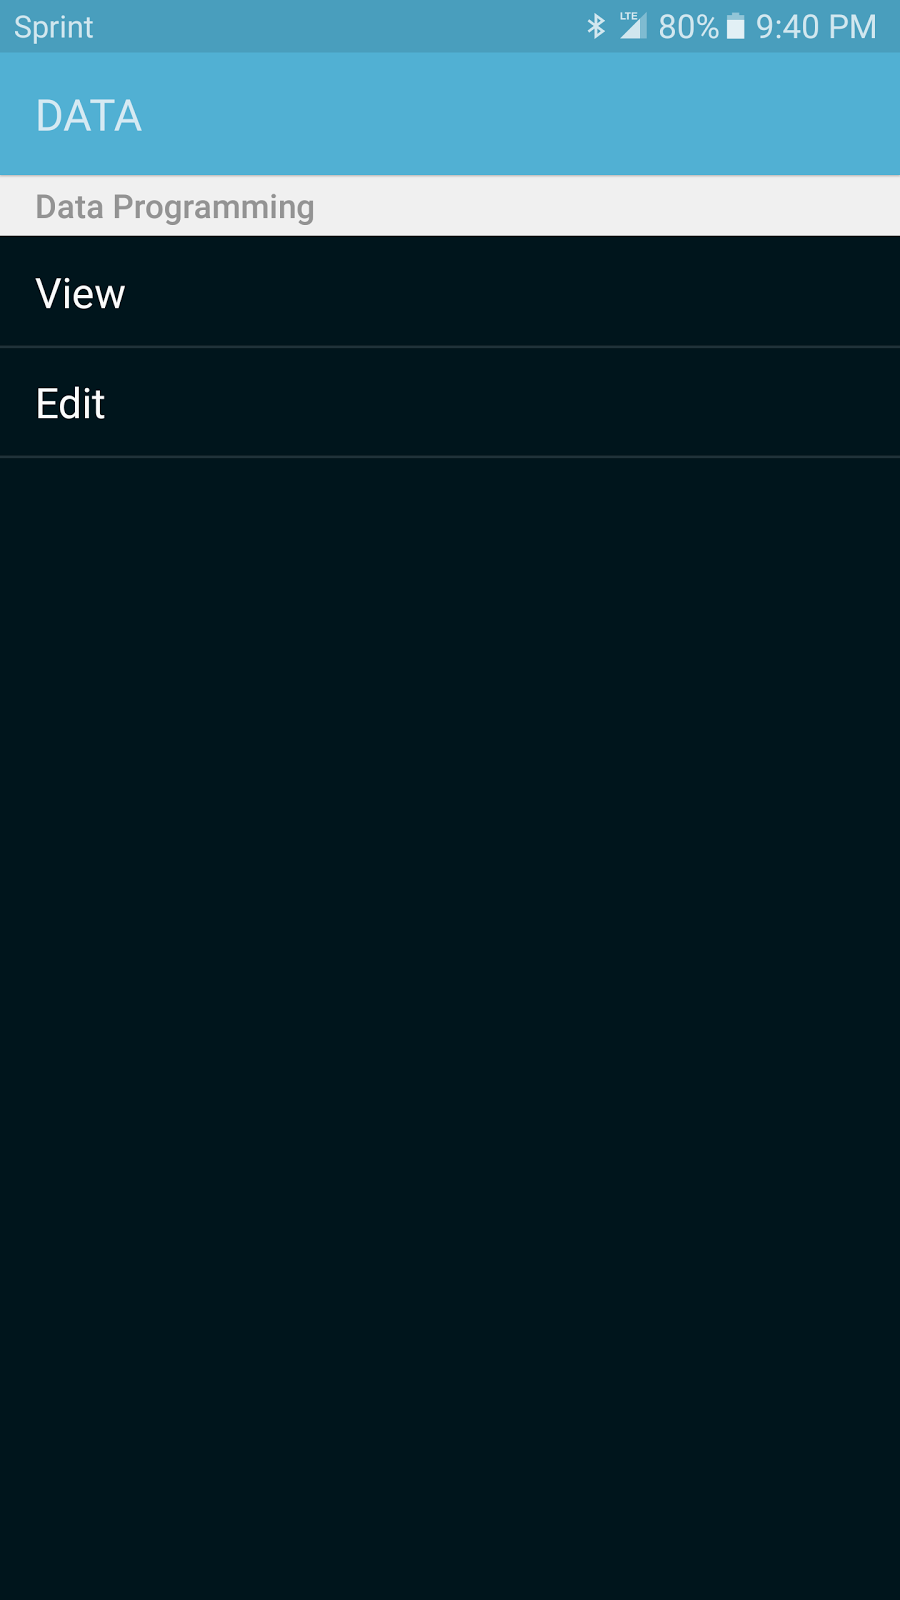Tap the Bluetooth status icon
This screenshot has width=900, height=1600.
596,26
